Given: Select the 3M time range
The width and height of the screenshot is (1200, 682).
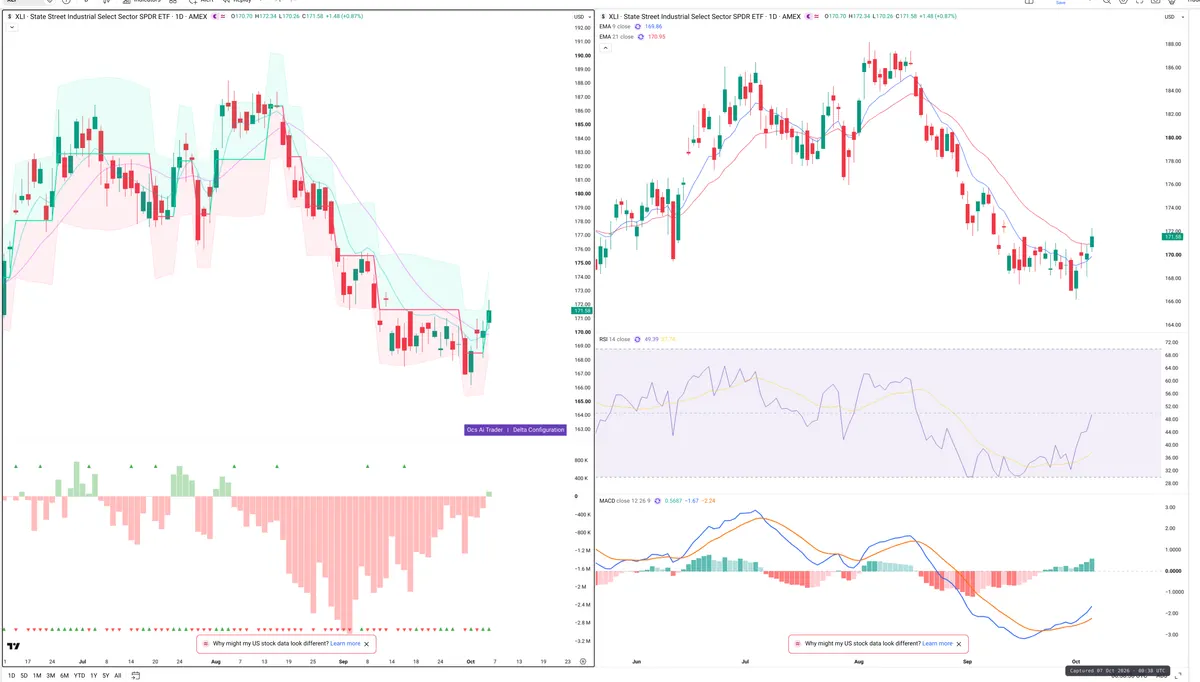Looking at the screenshot, I should click(50, 676).
